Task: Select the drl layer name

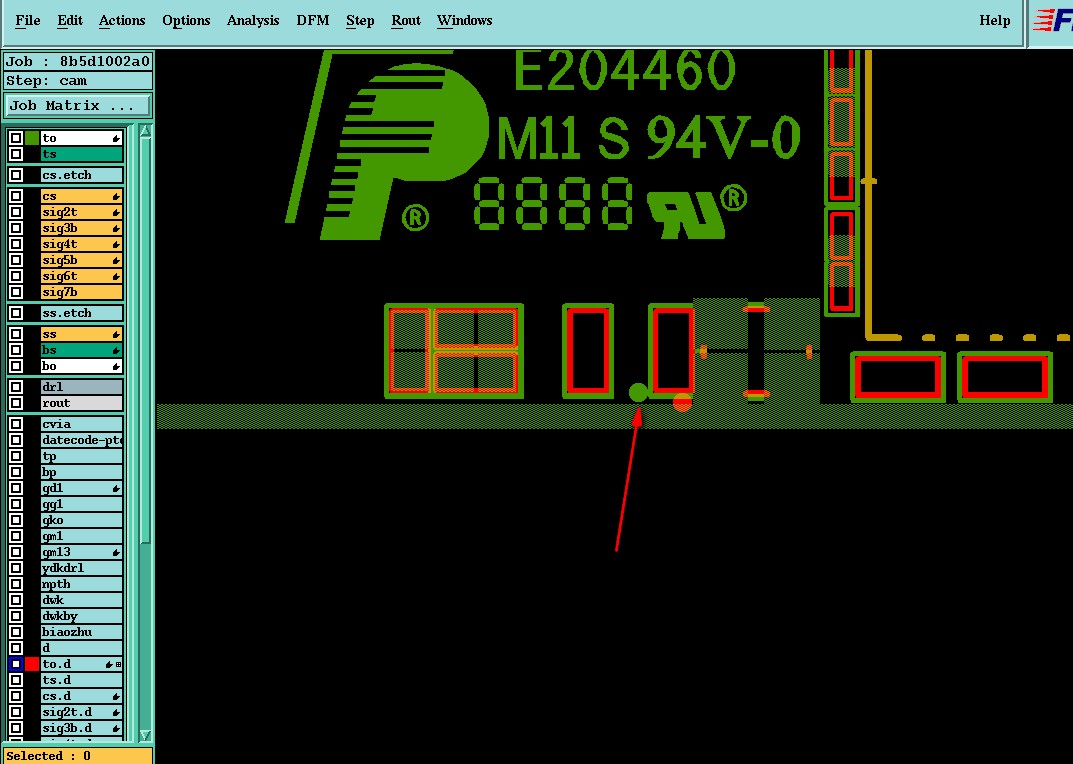Action: (81, 387)
